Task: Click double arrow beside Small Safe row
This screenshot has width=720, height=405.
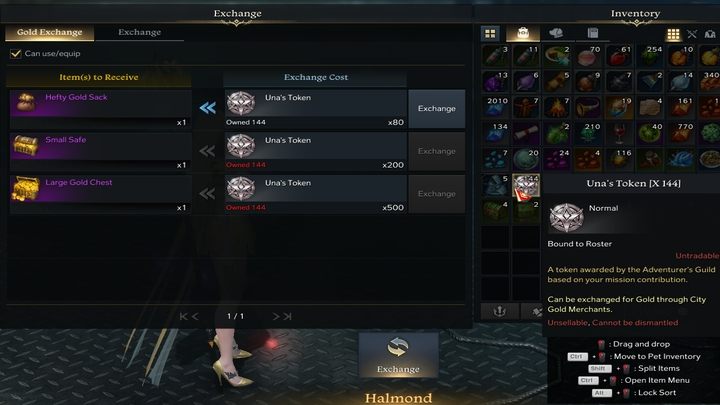Action: click(x=207, y=151)
